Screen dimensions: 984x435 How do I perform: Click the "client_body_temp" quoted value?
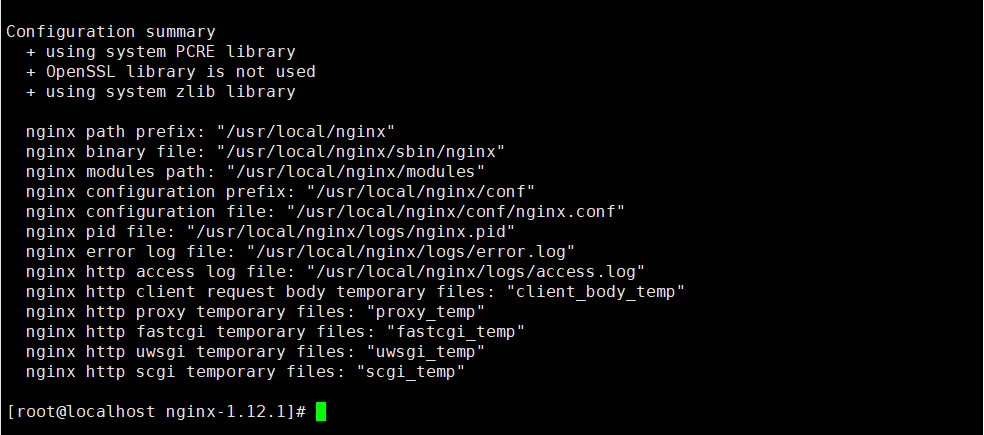coord(595,292)
